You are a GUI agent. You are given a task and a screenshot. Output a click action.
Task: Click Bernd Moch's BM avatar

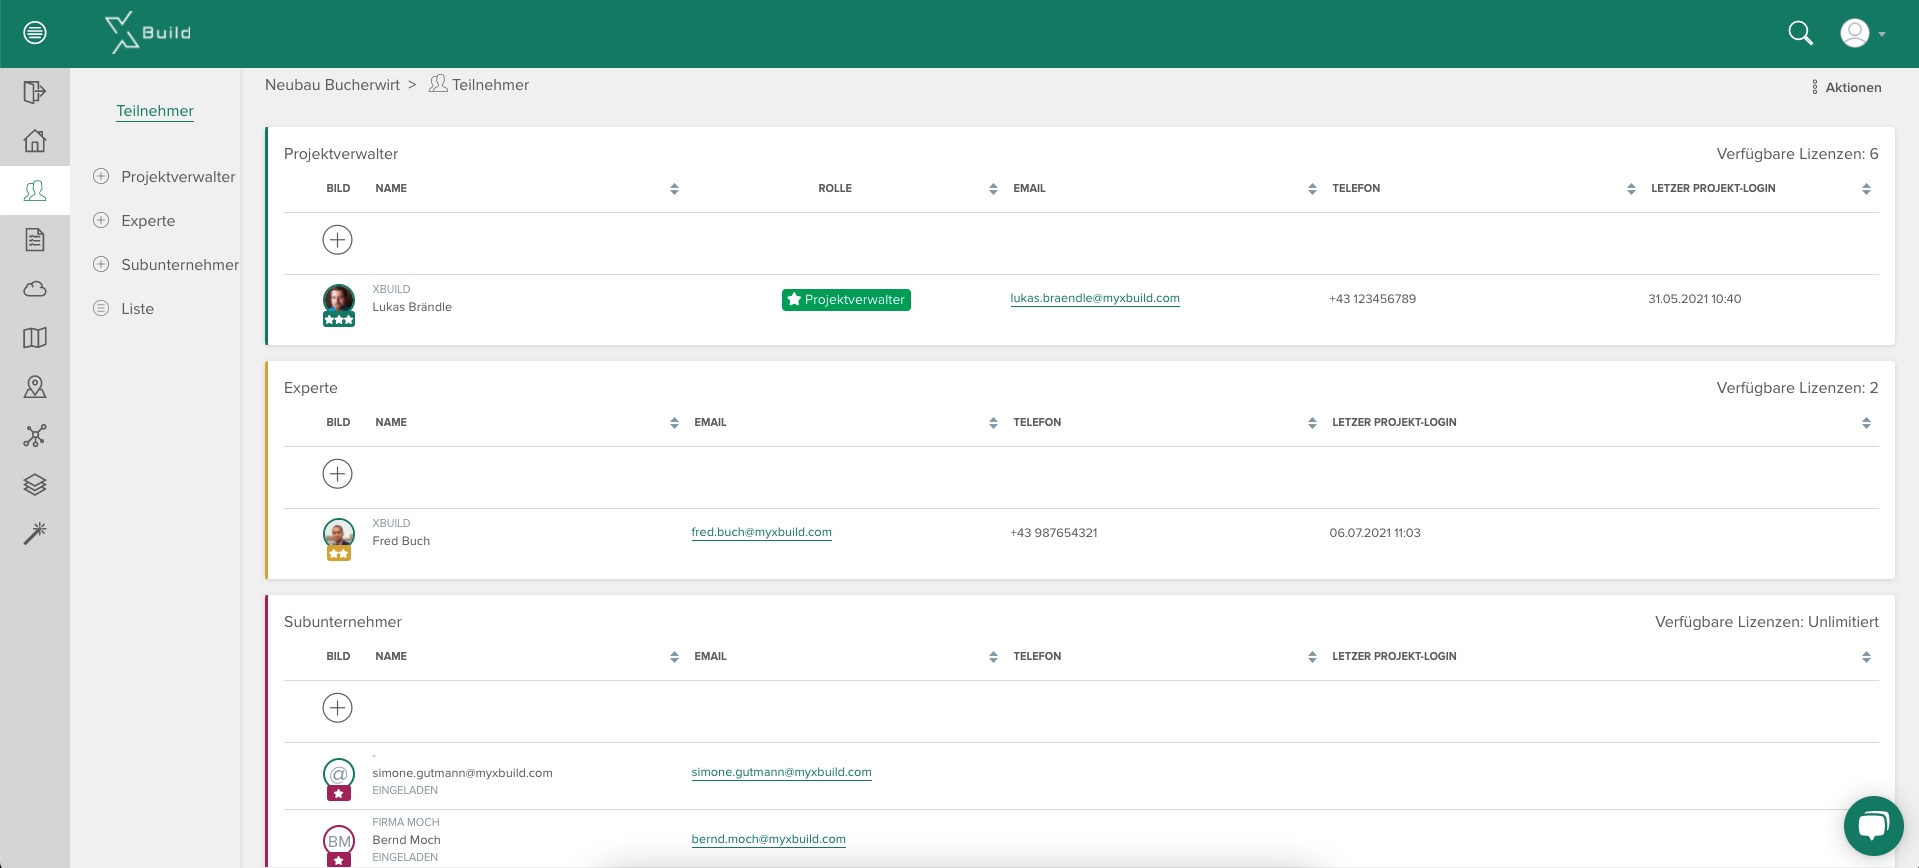pyautogui.click(x=339, y=843)
